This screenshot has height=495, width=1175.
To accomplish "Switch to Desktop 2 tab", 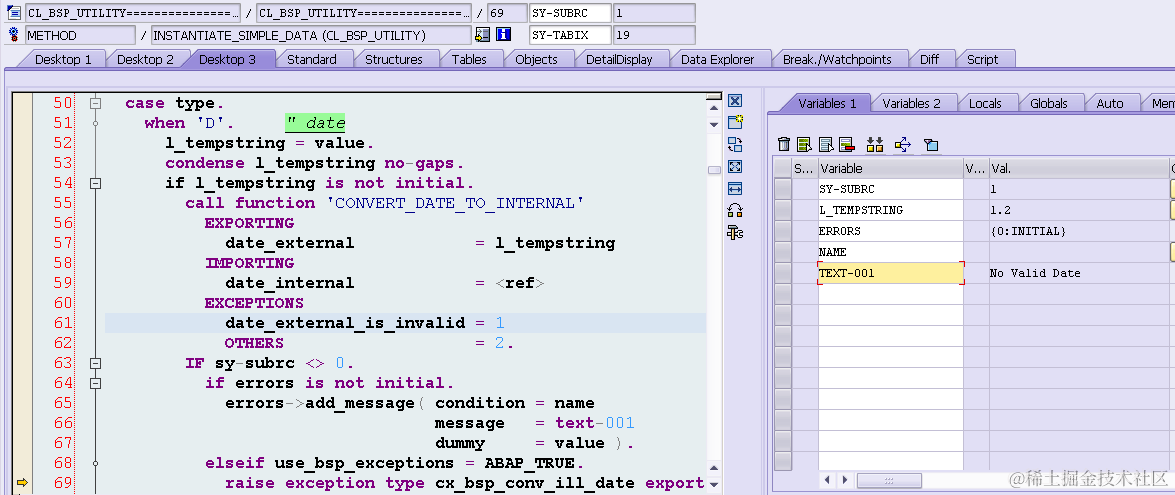I will [145, 59].
